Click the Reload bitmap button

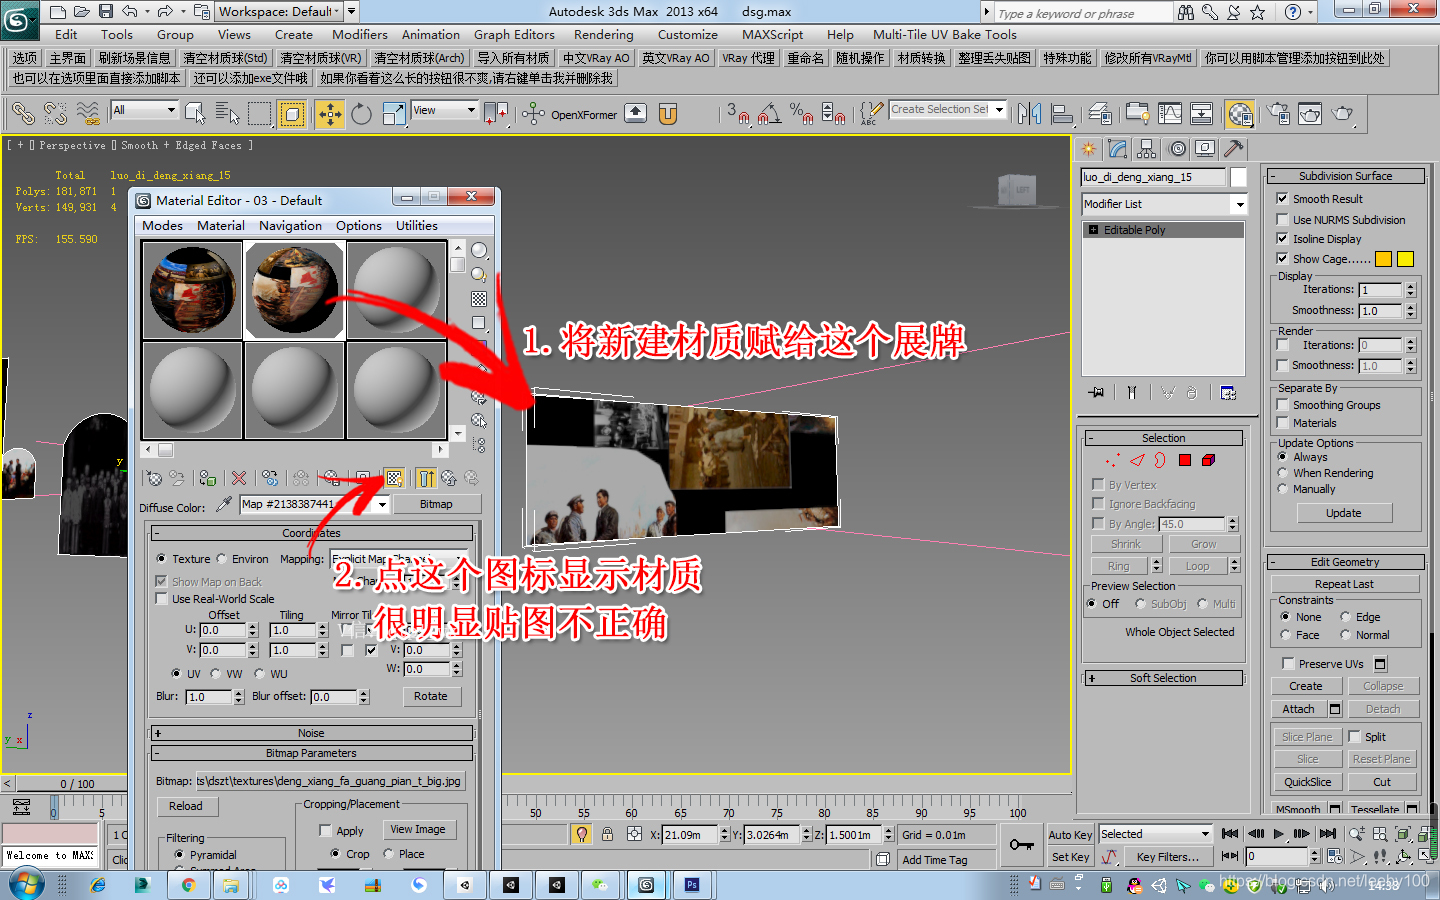(x=186, y=806)
